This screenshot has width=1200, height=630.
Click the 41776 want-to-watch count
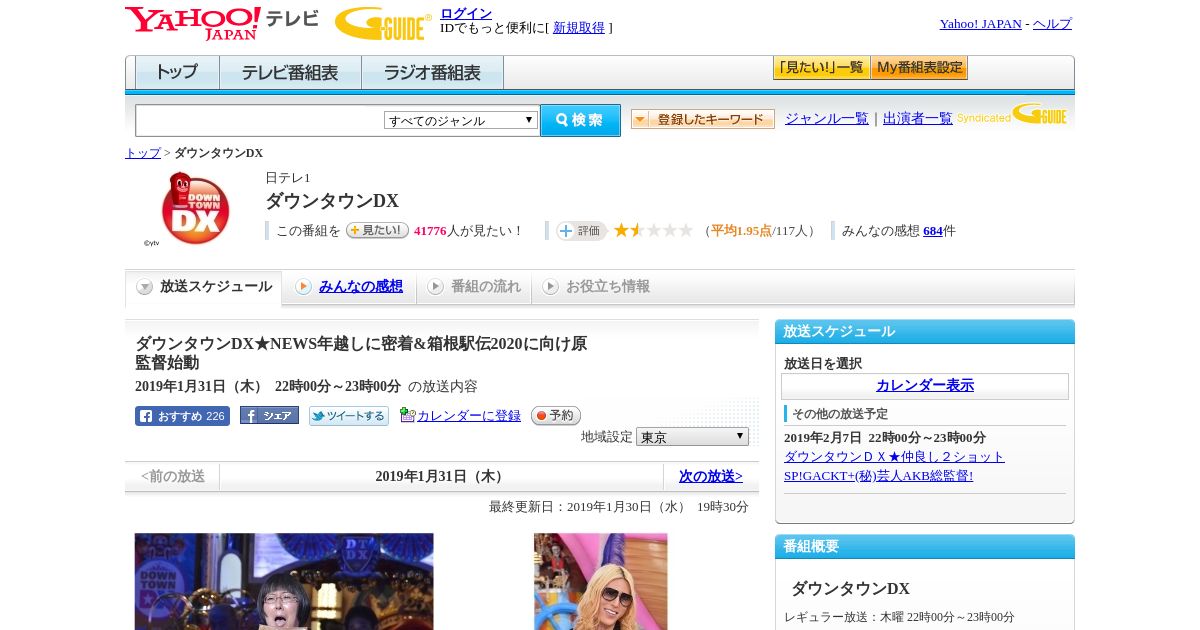[430, 231]
